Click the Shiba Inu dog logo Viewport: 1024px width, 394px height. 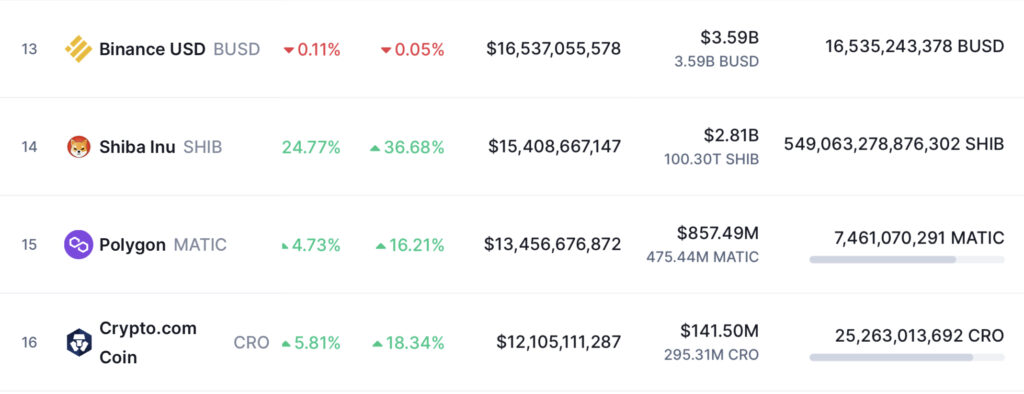[78, 147]
